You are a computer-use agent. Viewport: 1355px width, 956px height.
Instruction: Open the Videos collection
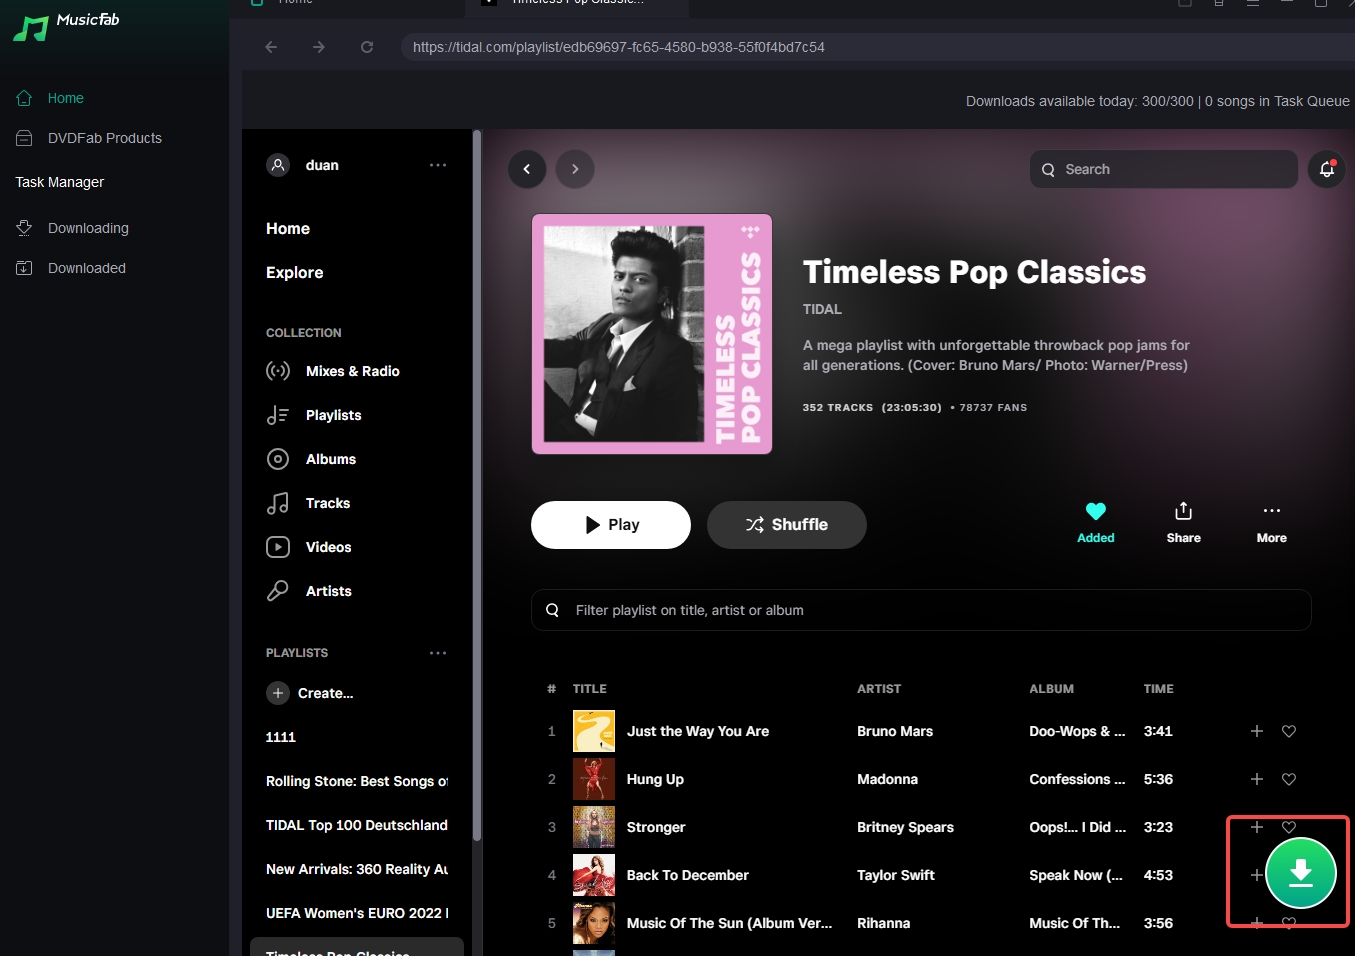click(x=328, y=547)
